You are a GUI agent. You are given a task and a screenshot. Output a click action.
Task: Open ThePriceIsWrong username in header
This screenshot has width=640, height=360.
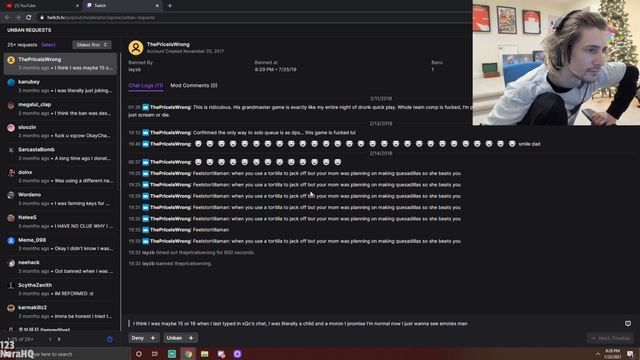click(x=168, y=44)
